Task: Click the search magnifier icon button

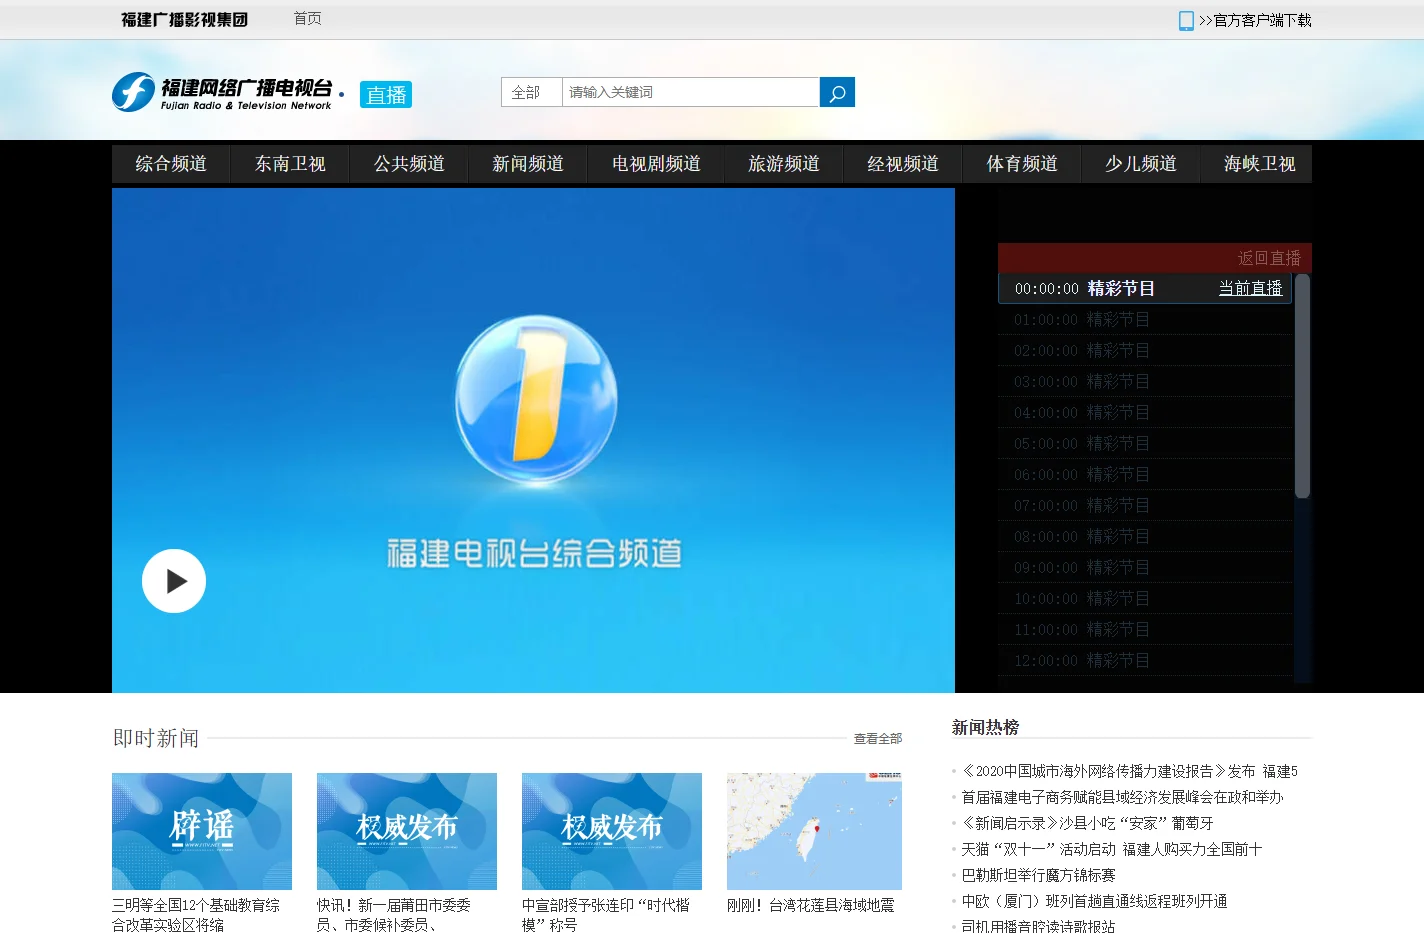Action: coord(837,92)
